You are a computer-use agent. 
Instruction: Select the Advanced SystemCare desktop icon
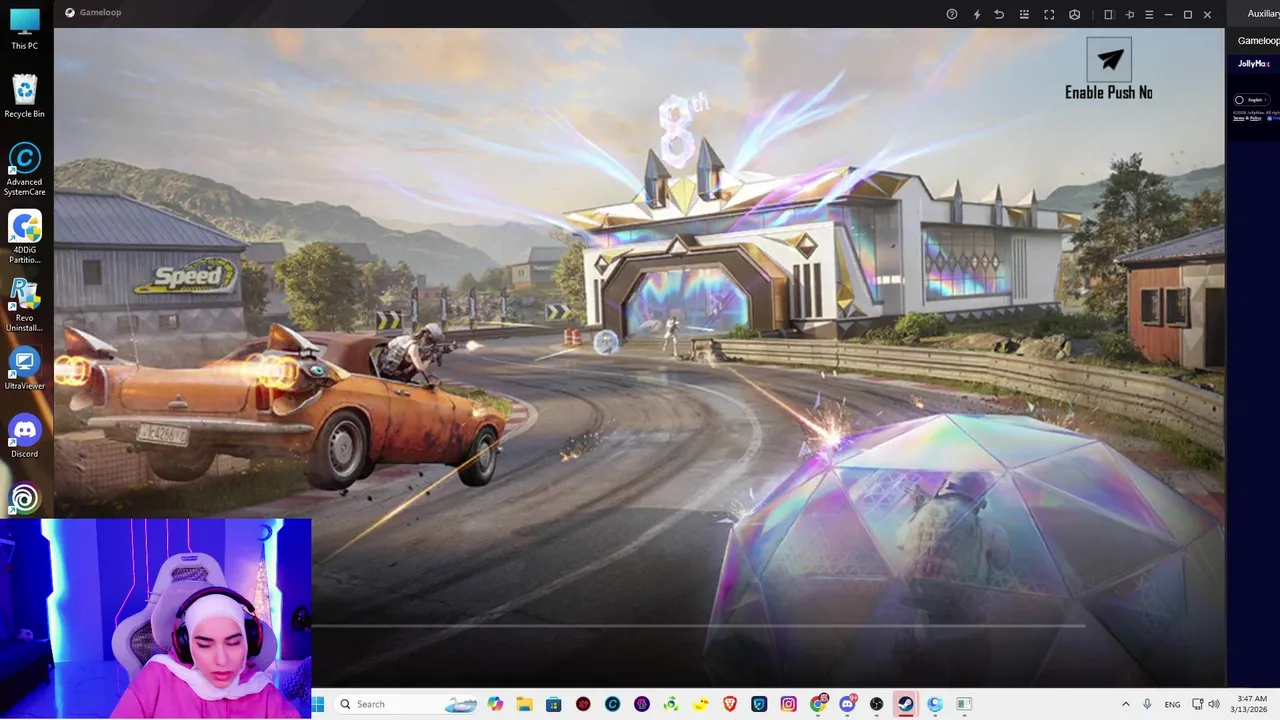(25, 169)
